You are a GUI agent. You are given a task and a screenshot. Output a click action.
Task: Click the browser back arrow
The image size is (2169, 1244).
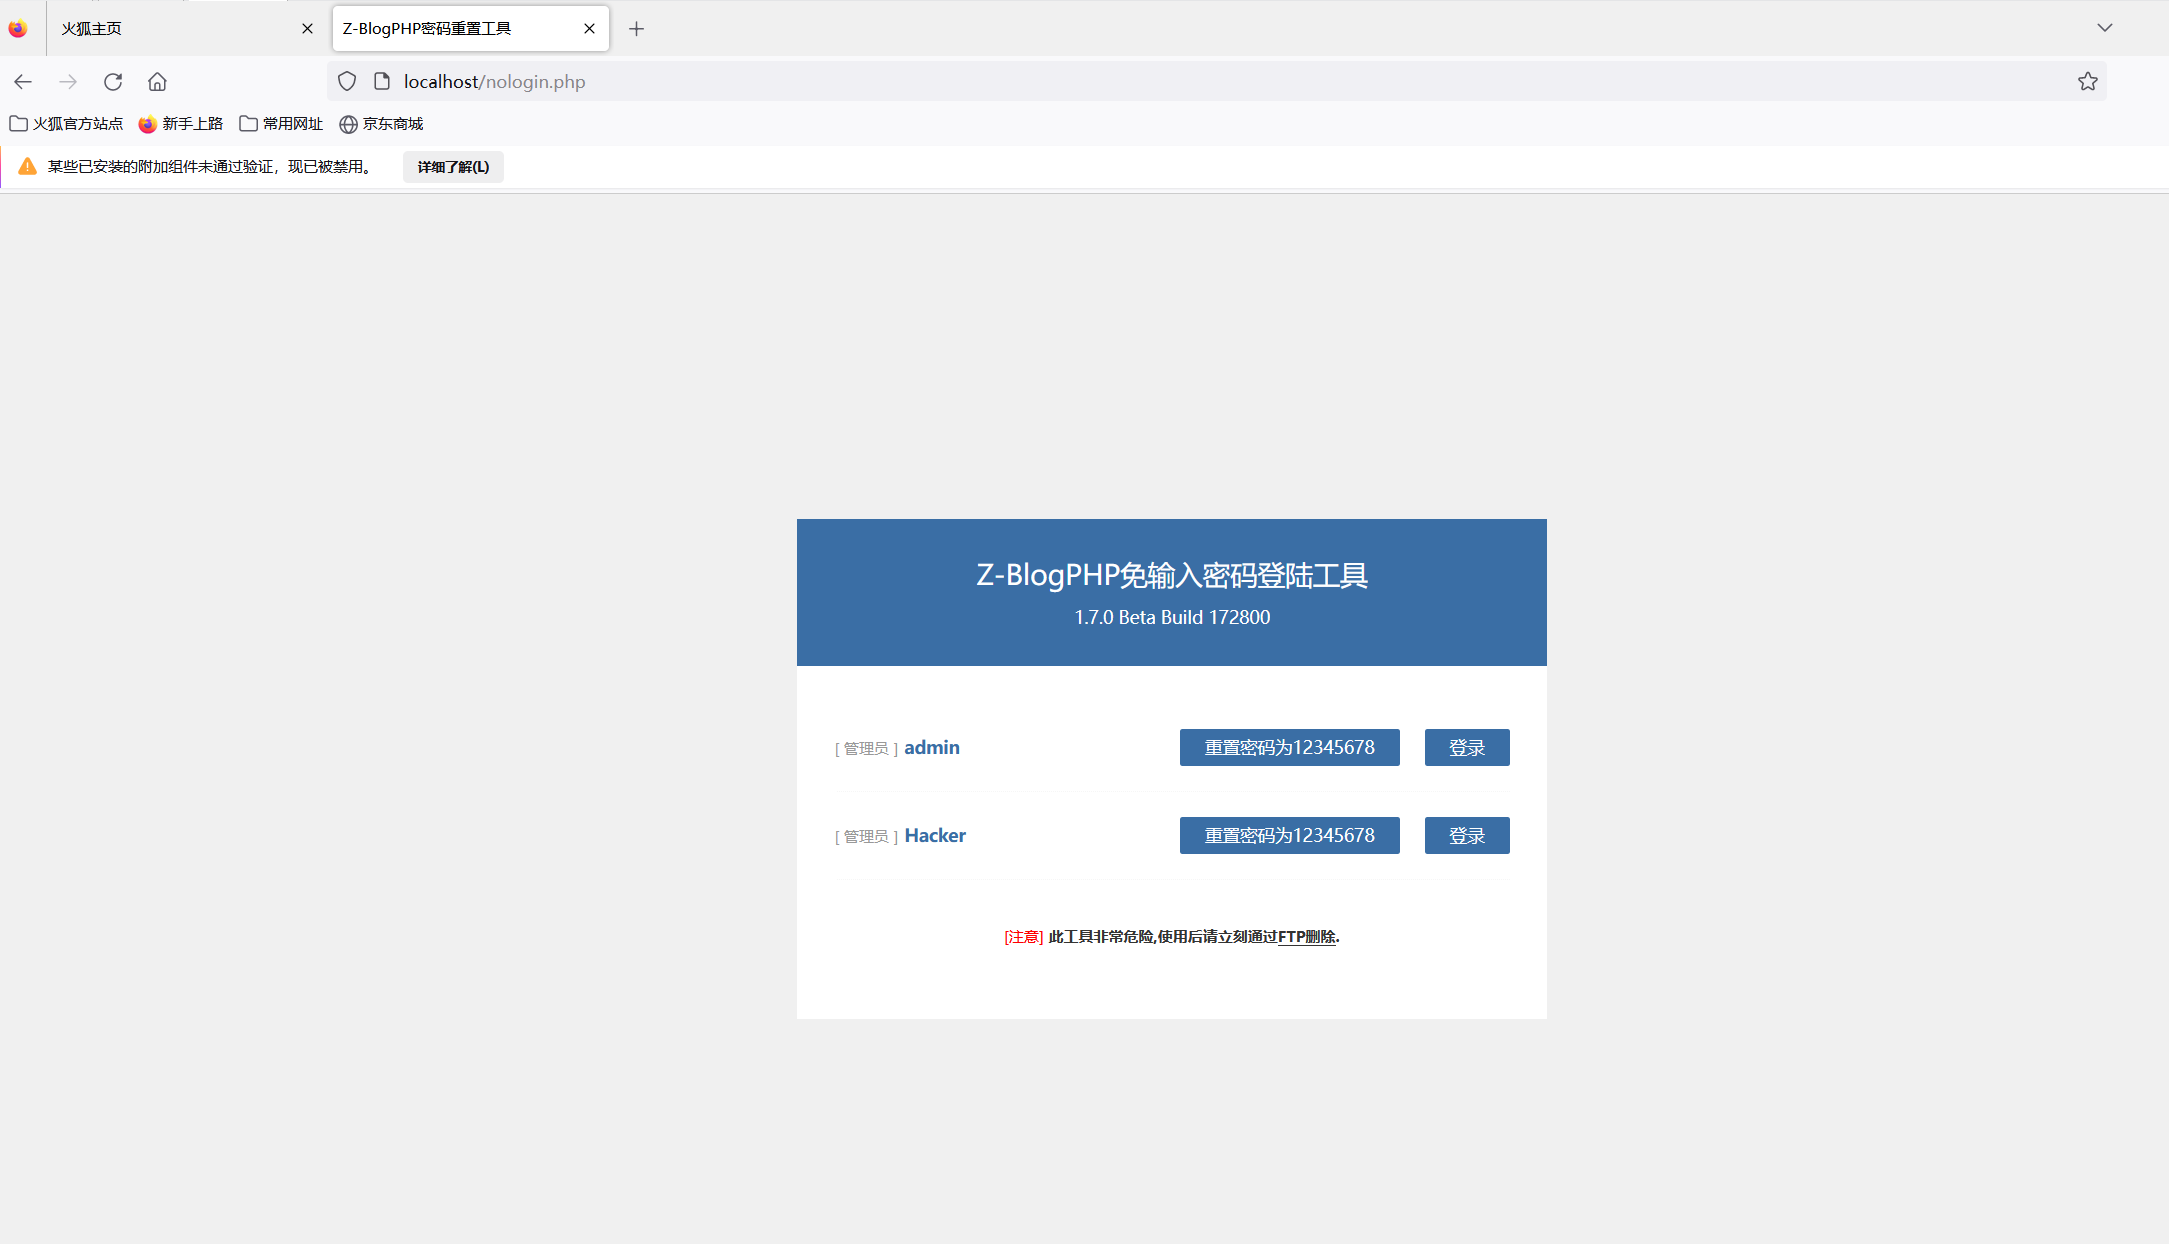(x=23, y=82)
